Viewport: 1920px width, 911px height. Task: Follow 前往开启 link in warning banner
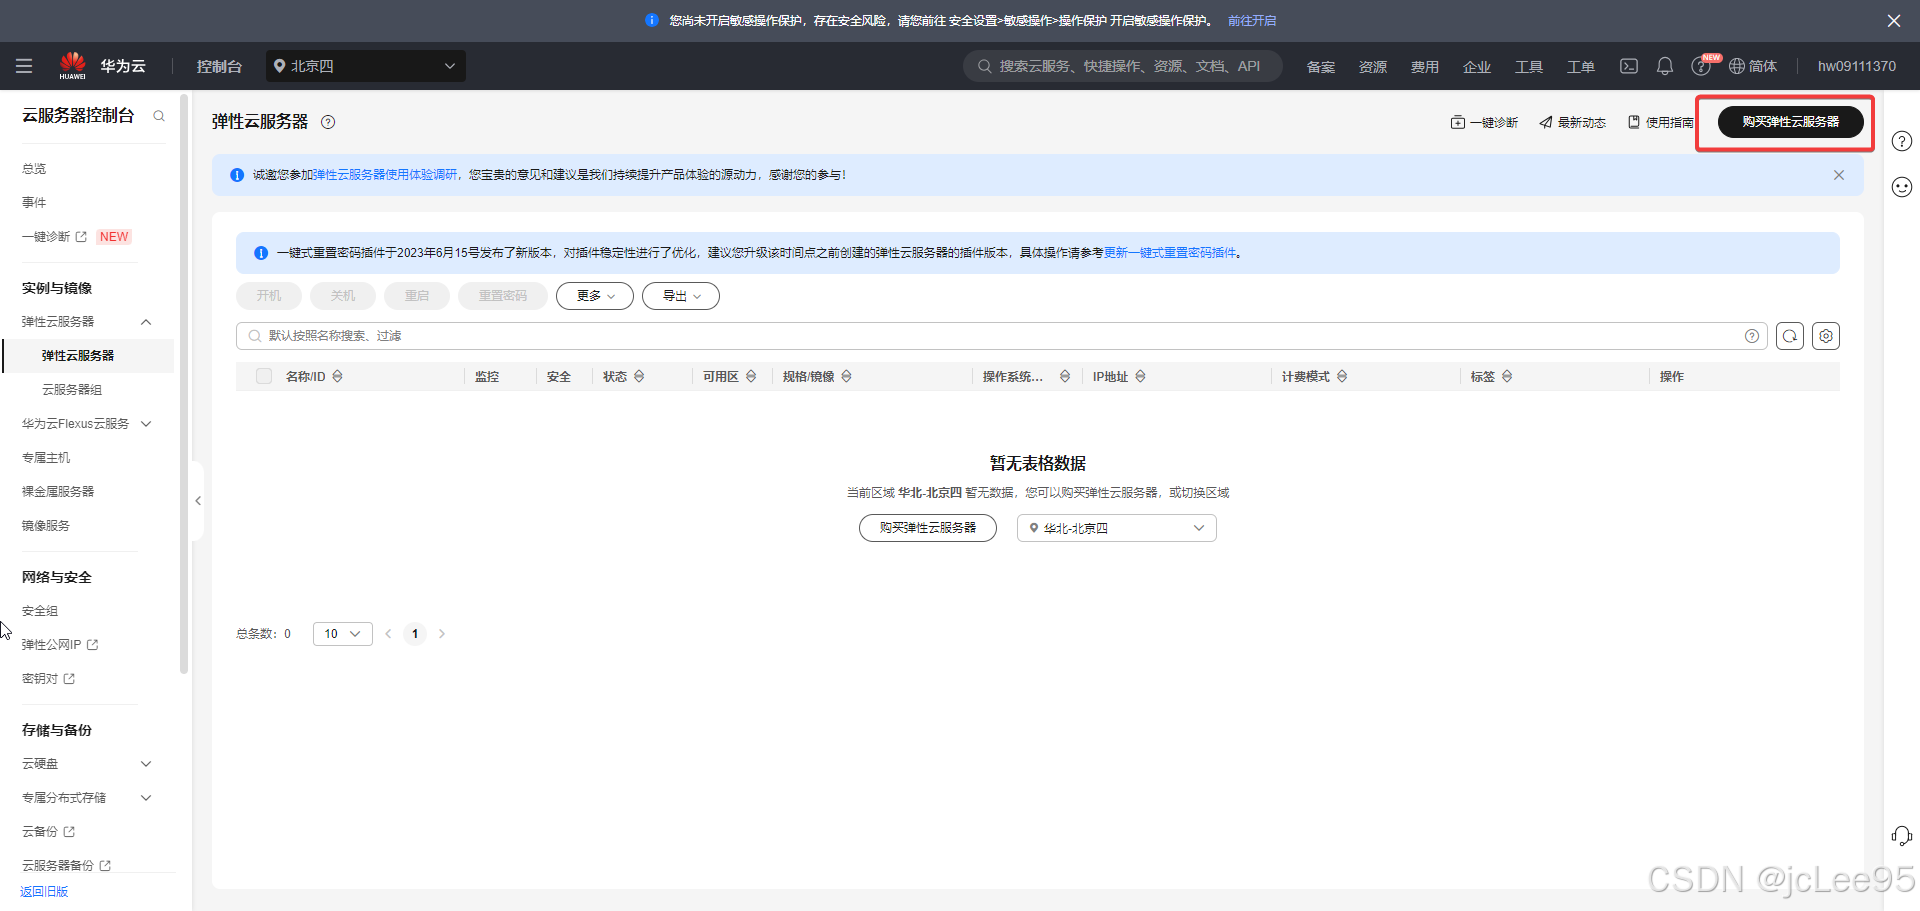coord(1252,21)
